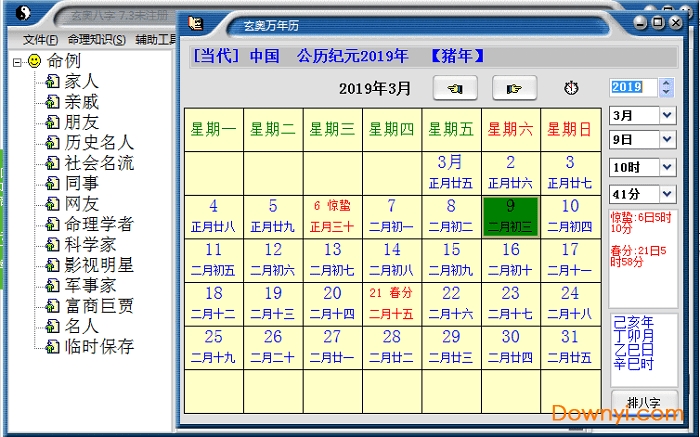Select March 1 labeled 3月 正月廿五

[x=451, y=173]
